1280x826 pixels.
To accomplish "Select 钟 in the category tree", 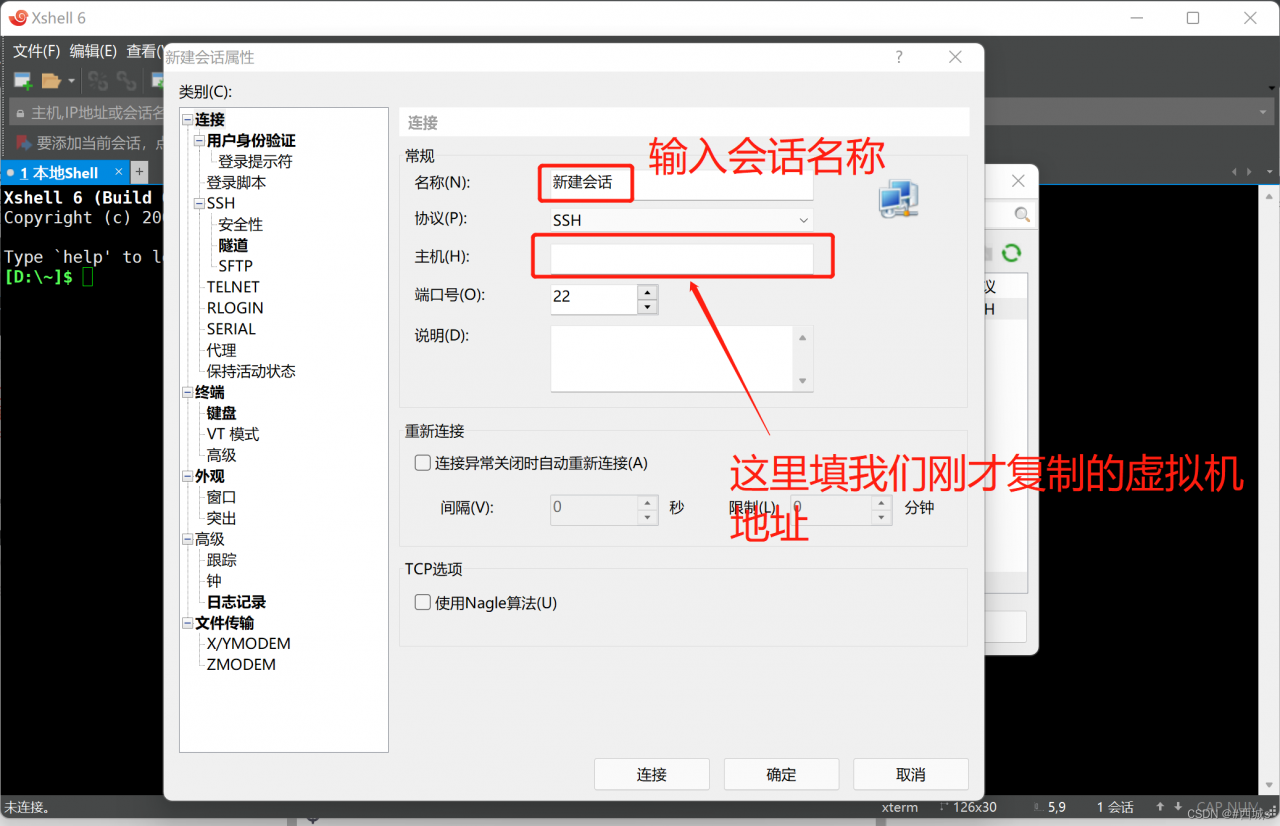I will pyautogui.click(x=214, y=581).
